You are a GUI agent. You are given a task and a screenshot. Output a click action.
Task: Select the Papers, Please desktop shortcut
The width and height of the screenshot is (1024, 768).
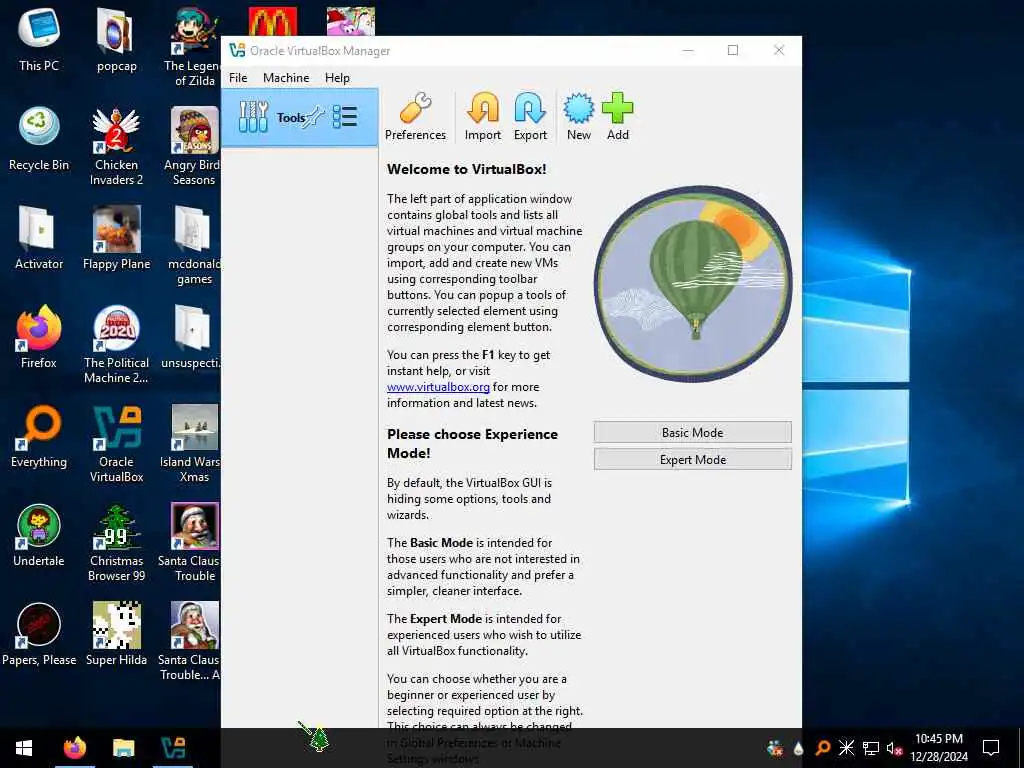pos(39,634)
